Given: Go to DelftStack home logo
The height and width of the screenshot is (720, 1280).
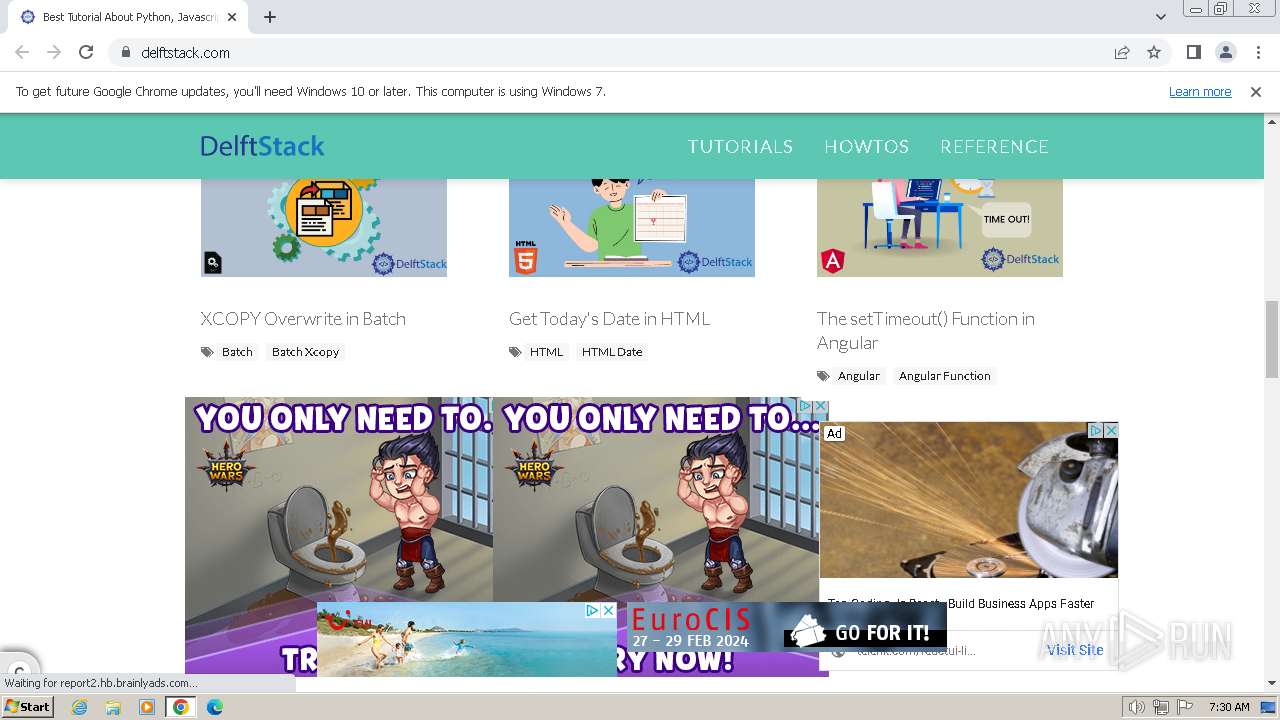Looking at the screenshot, I should click(x=262, y=146).
